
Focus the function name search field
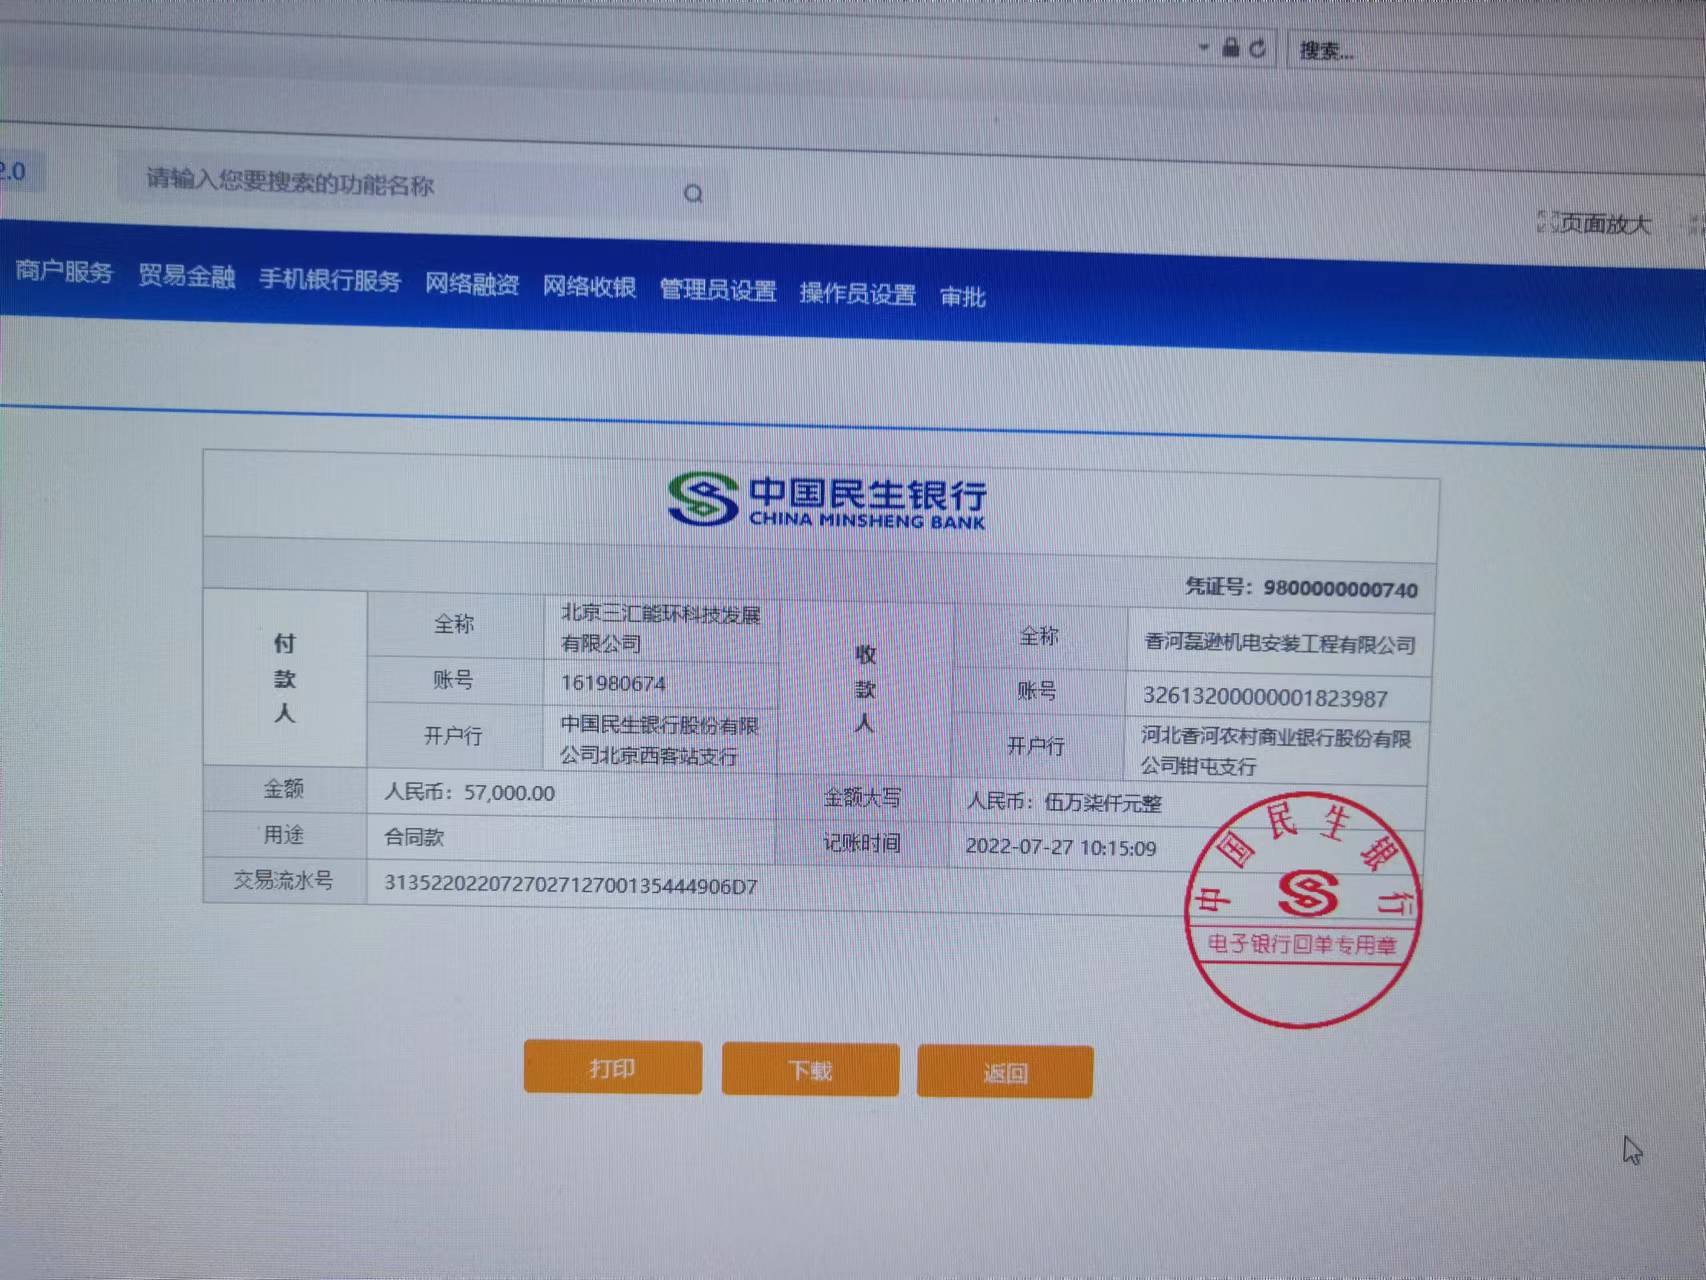[x=400, y=184]
